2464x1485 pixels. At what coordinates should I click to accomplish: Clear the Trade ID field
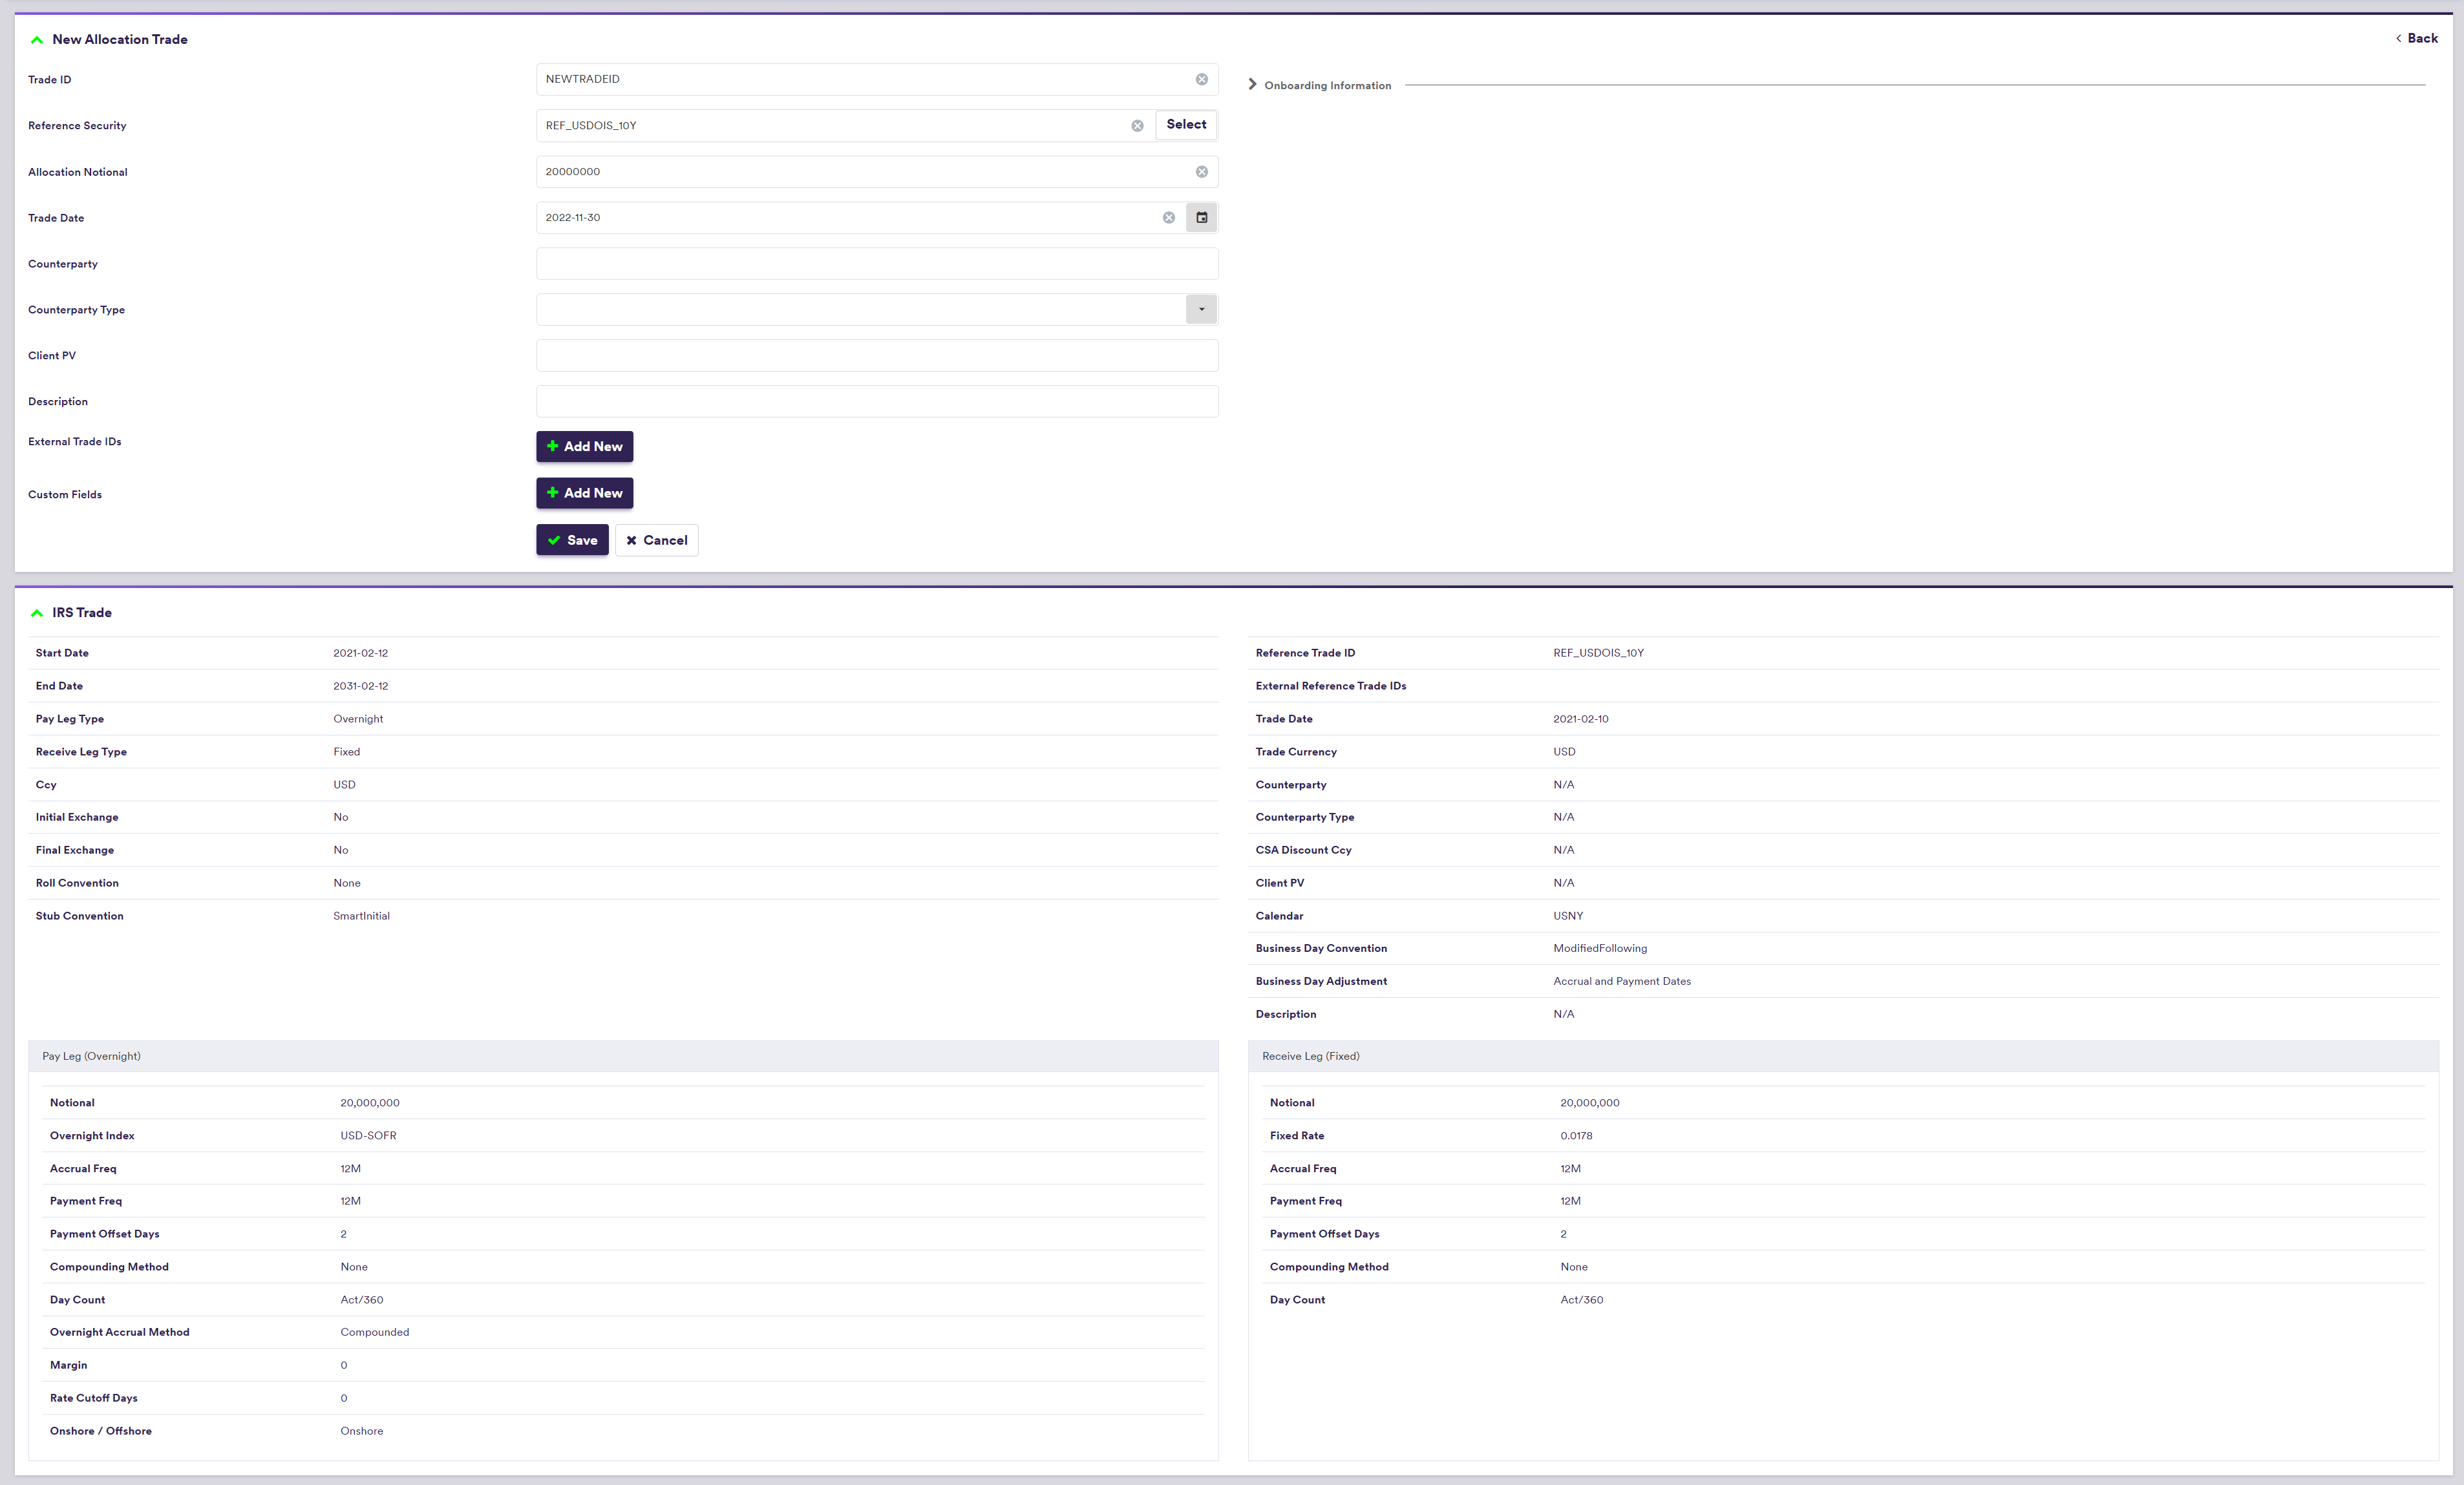point(1201,79)
